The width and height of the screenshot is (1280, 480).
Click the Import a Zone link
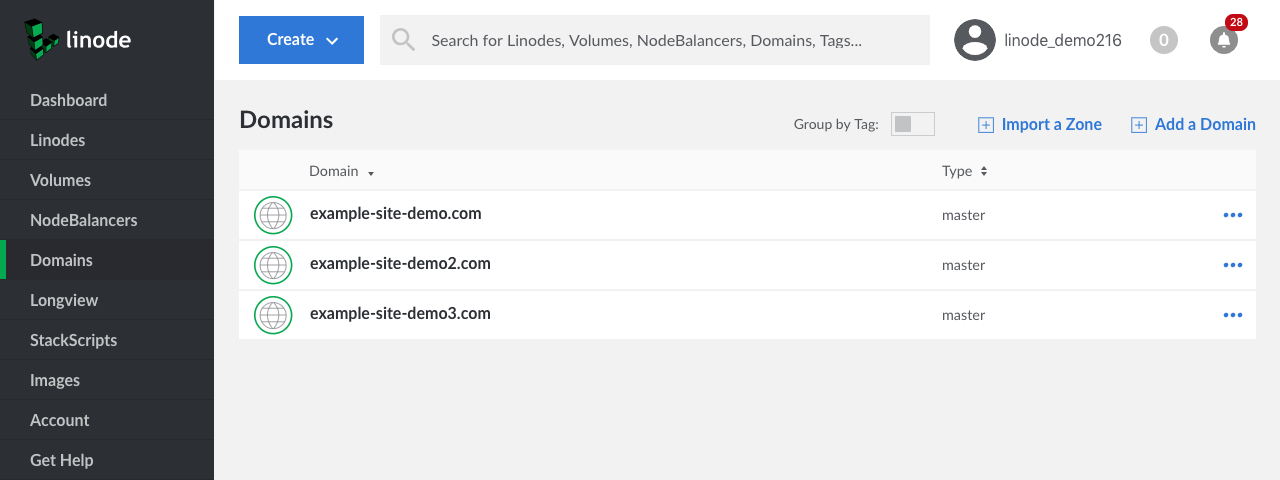(1040, 125)
